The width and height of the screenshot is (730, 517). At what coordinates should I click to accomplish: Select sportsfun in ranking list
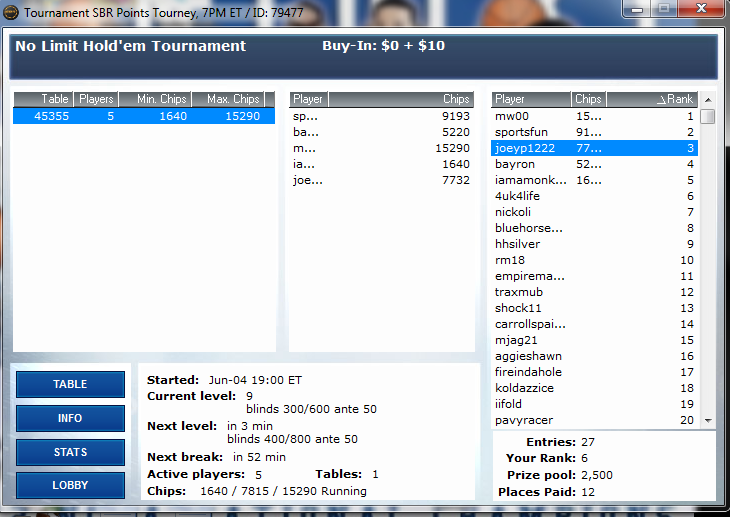pos(595,132)
